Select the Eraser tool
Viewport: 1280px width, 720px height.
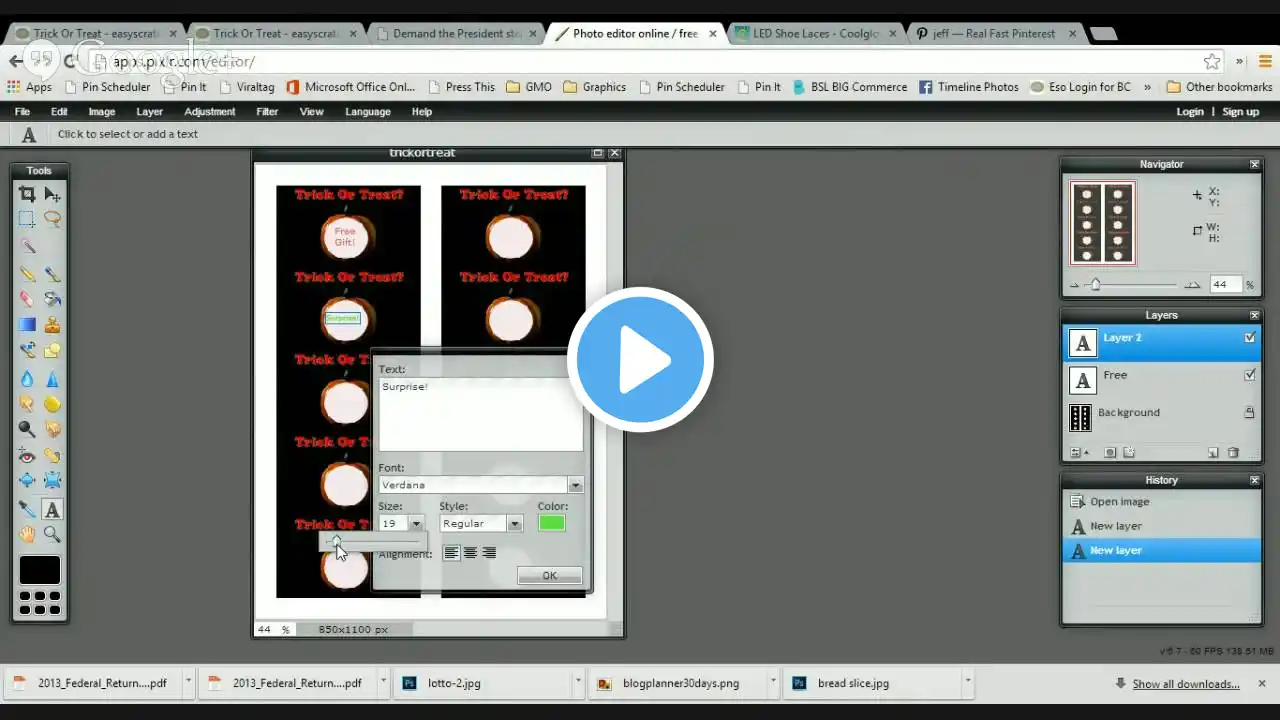coord(27,298)
